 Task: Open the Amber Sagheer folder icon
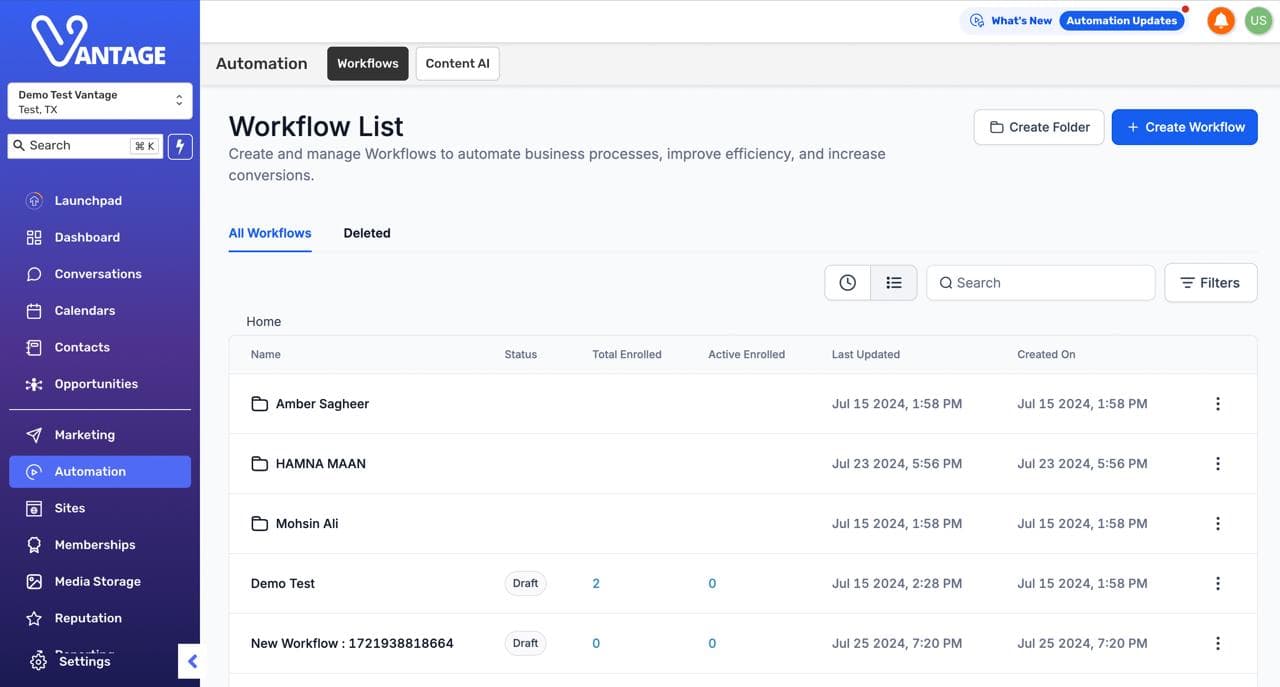pyautogui.click(x=259, y=404)
